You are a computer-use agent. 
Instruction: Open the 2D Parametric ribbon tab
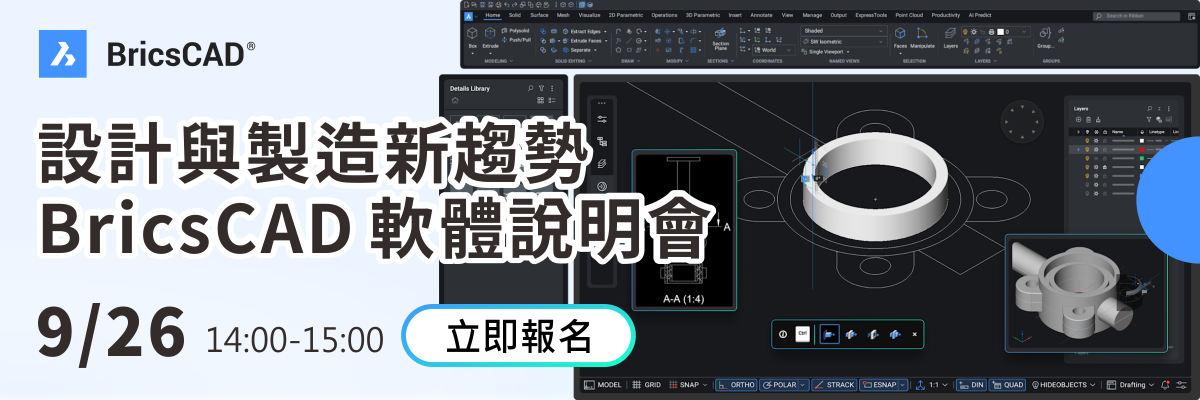click(626, 15)
